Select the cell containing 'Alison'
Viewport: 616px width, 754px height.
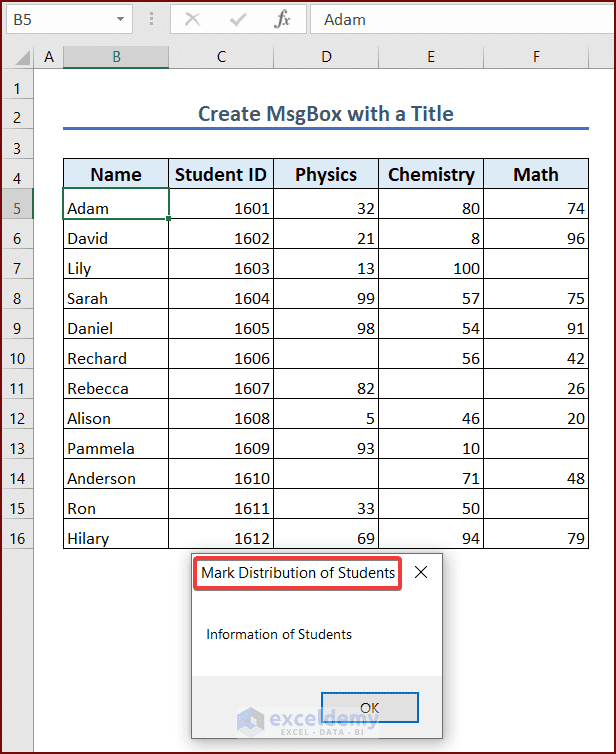[116, 414]
